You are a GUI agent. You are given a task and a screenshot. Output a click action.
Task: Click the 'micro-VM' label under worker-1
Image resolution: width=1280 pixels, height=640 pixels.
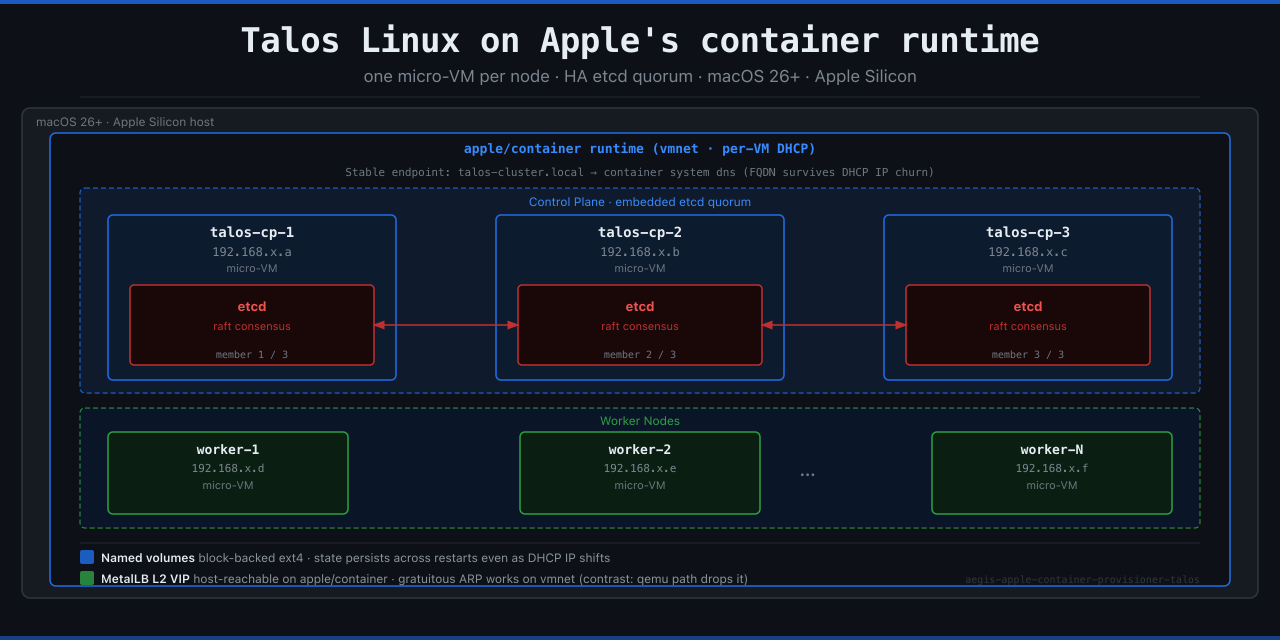(228, 485)
